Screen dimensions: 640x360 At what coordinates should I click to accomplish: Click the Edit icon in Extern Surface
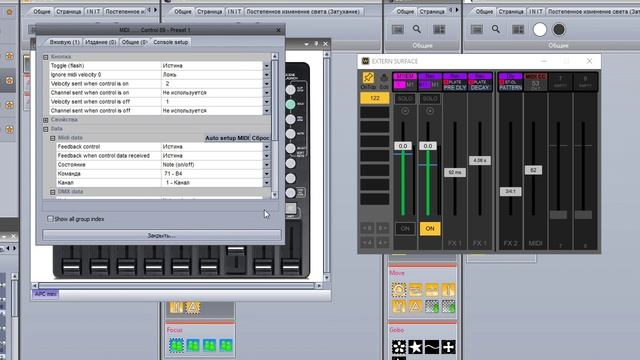click(x=384, y=78)
